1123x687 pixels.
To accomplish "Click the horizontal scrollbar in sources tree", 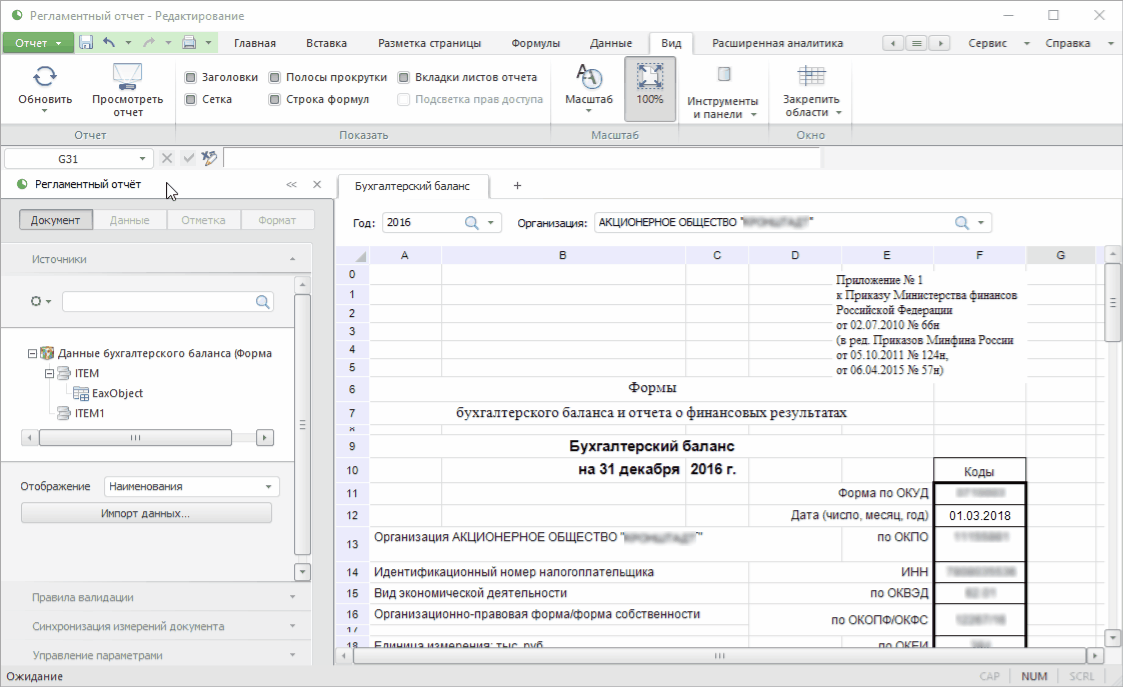I will [x=135, y=438].
